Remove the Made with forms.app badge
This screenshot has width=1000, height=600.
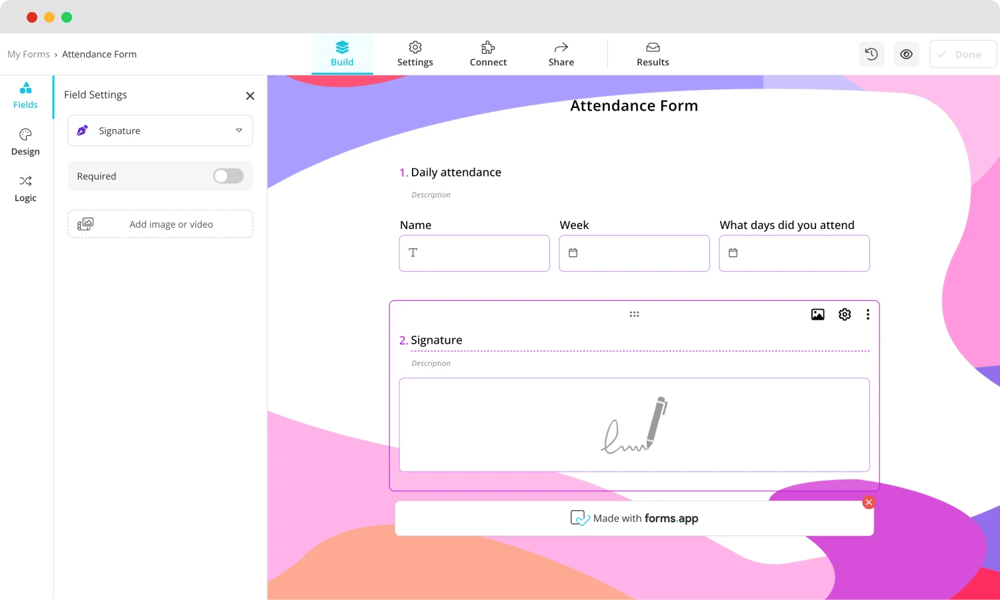(868, 502)
